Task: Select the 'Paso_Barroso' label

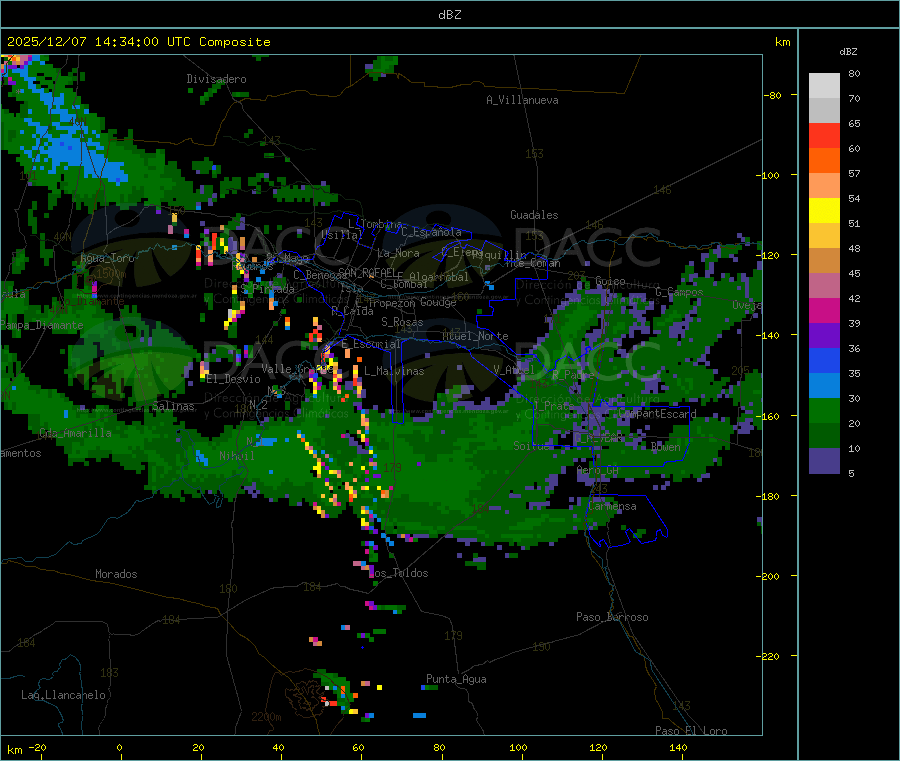Action: (x=612, y=617)
